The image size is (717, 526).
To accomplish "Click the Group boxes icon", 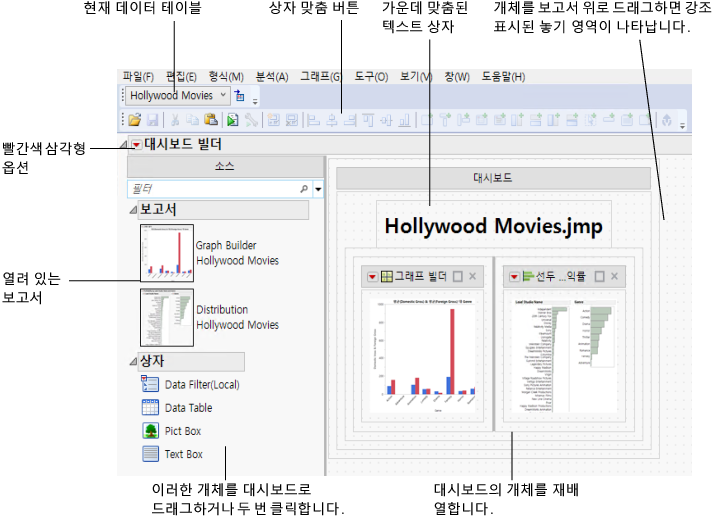I will 273,120.
